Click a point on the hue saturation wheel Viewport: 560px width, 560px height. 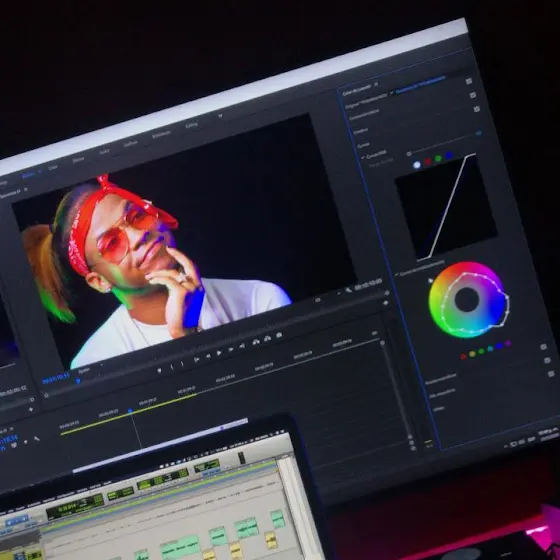click(x=468, y=300)
